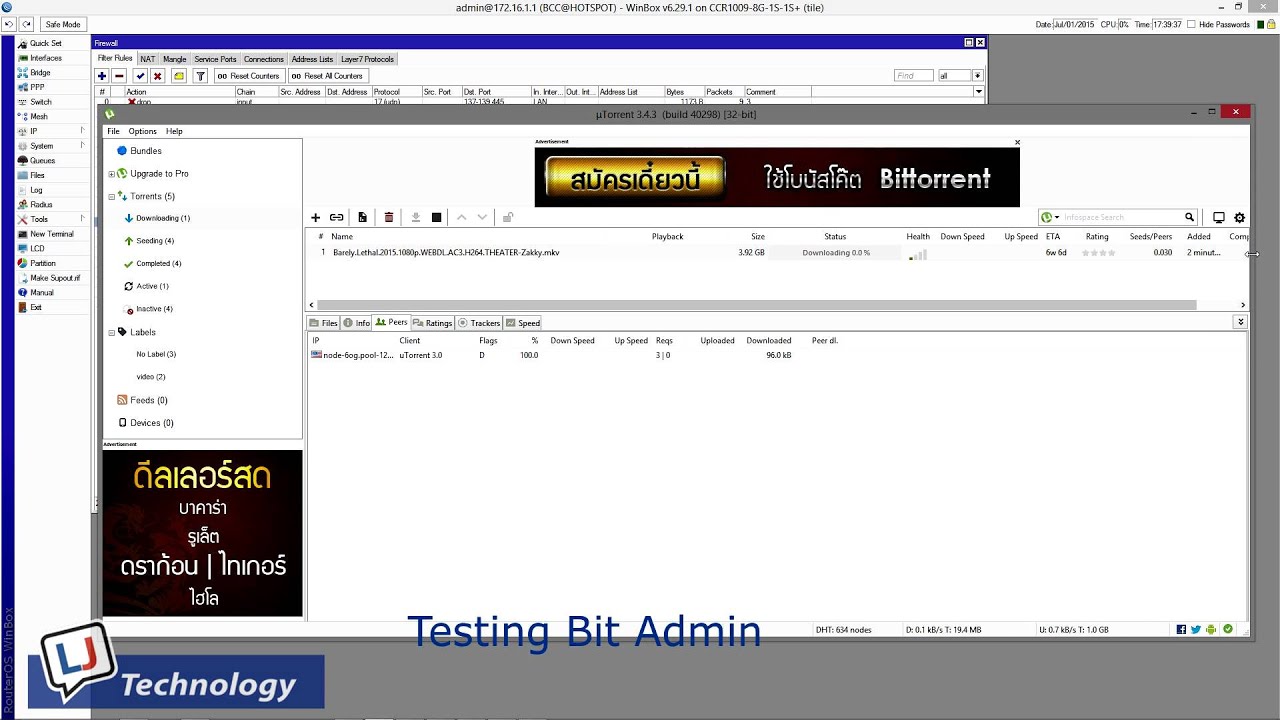The width and height of the screenshot is (1280, 720).
Task: Expand the IP submenu in WinBox sidebar
Action: coord(82,131)
